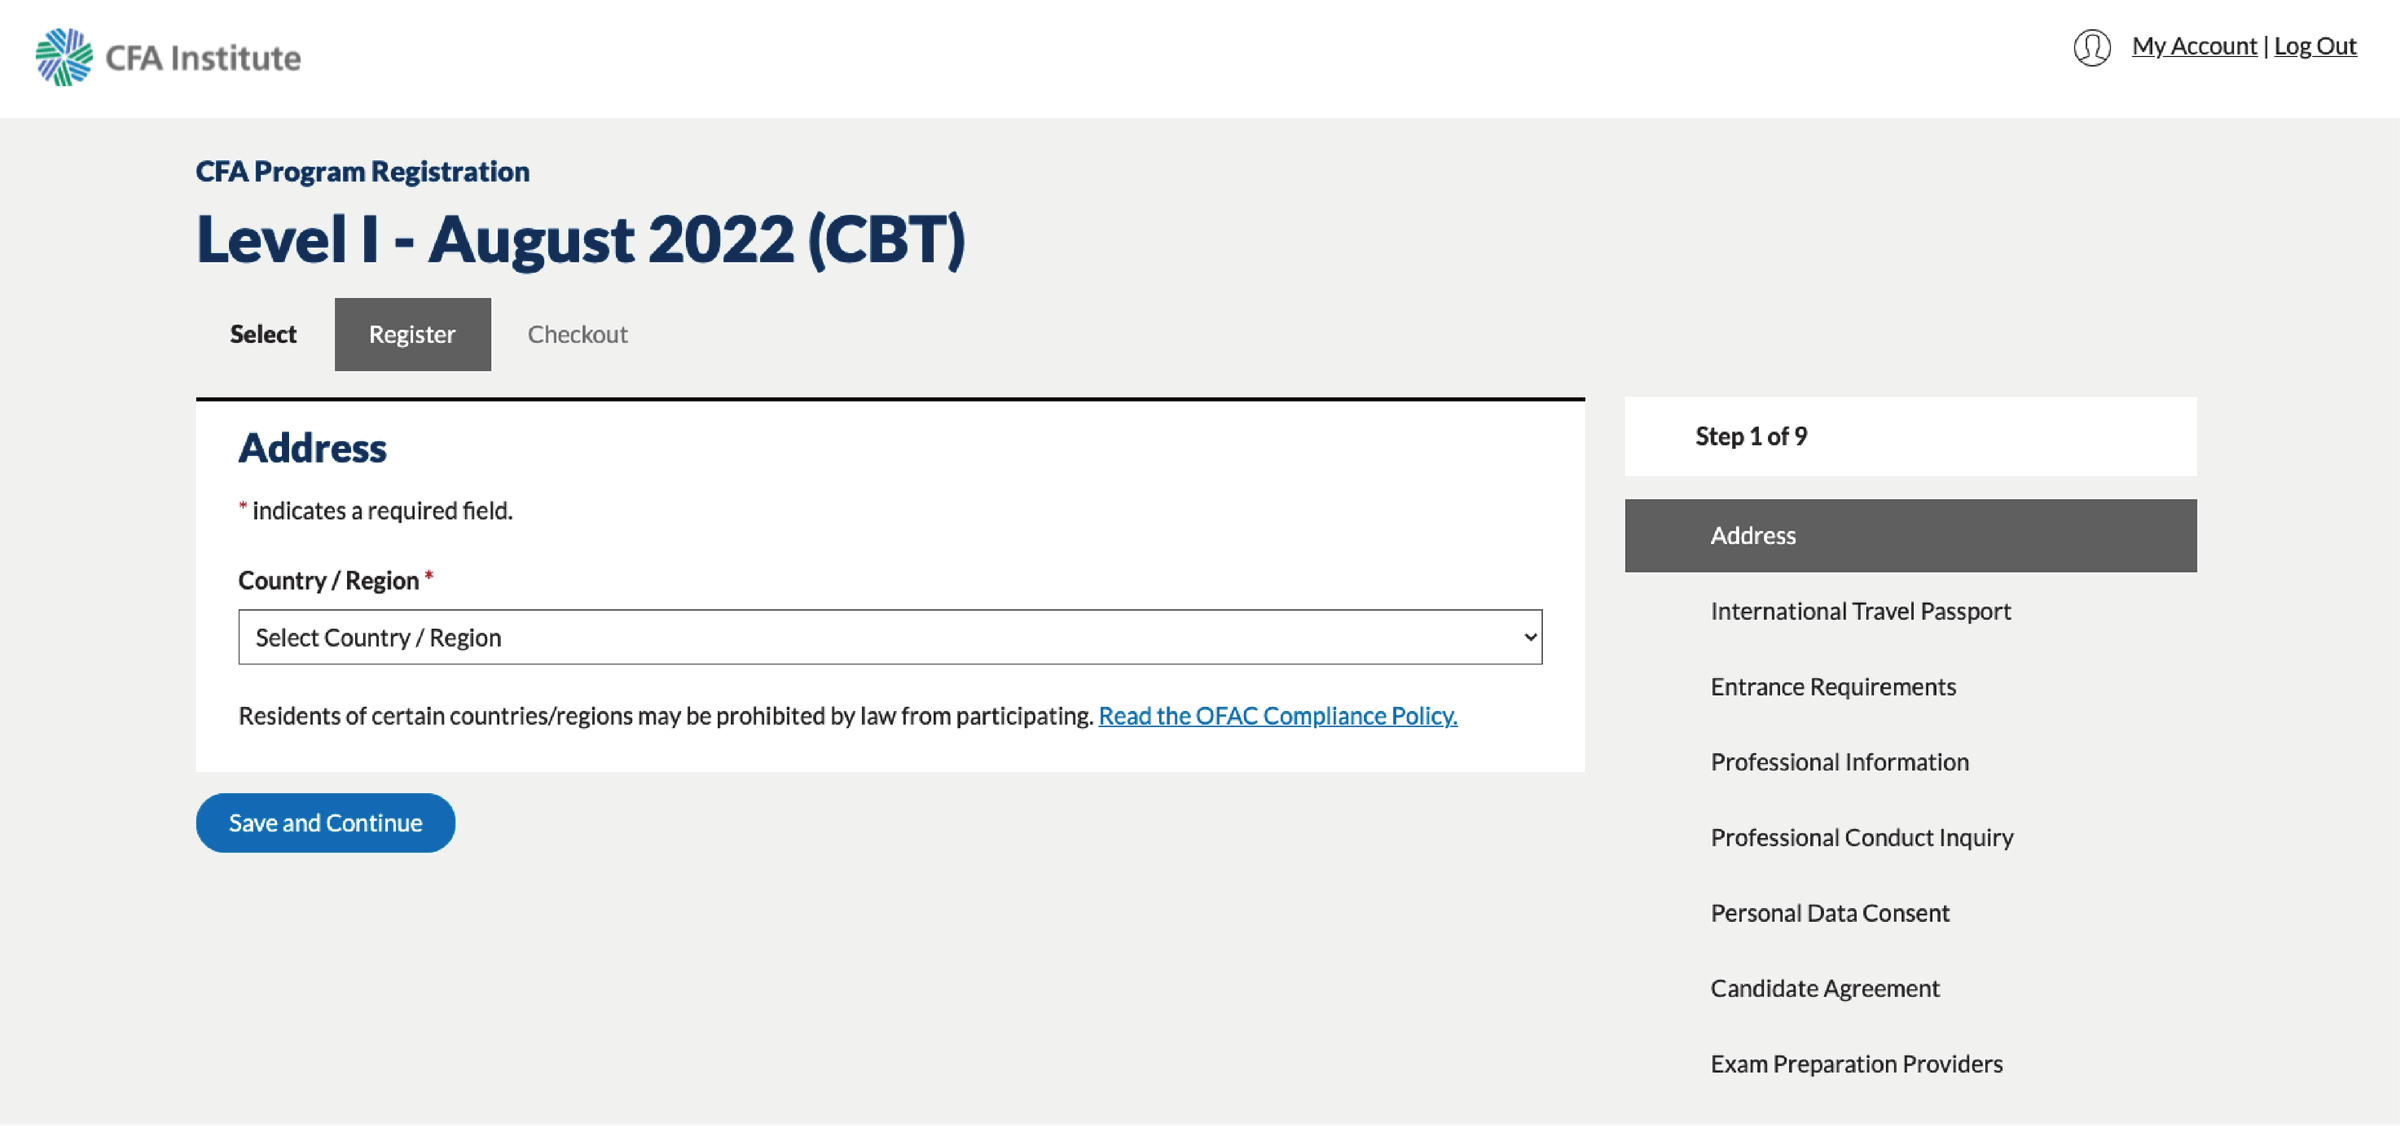Select Professional Conduct Inquiry step
The height and width of the screenshot is (1126, 2400).
pyautogui.click(x=1861, y=838)
